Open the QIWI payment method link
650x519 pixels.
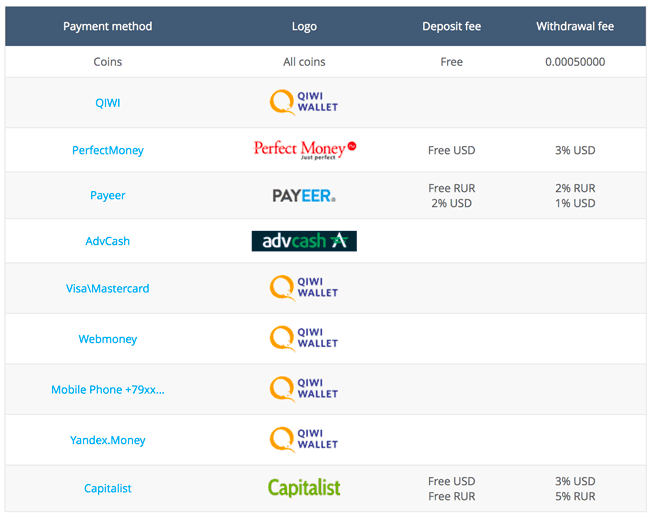108,103
